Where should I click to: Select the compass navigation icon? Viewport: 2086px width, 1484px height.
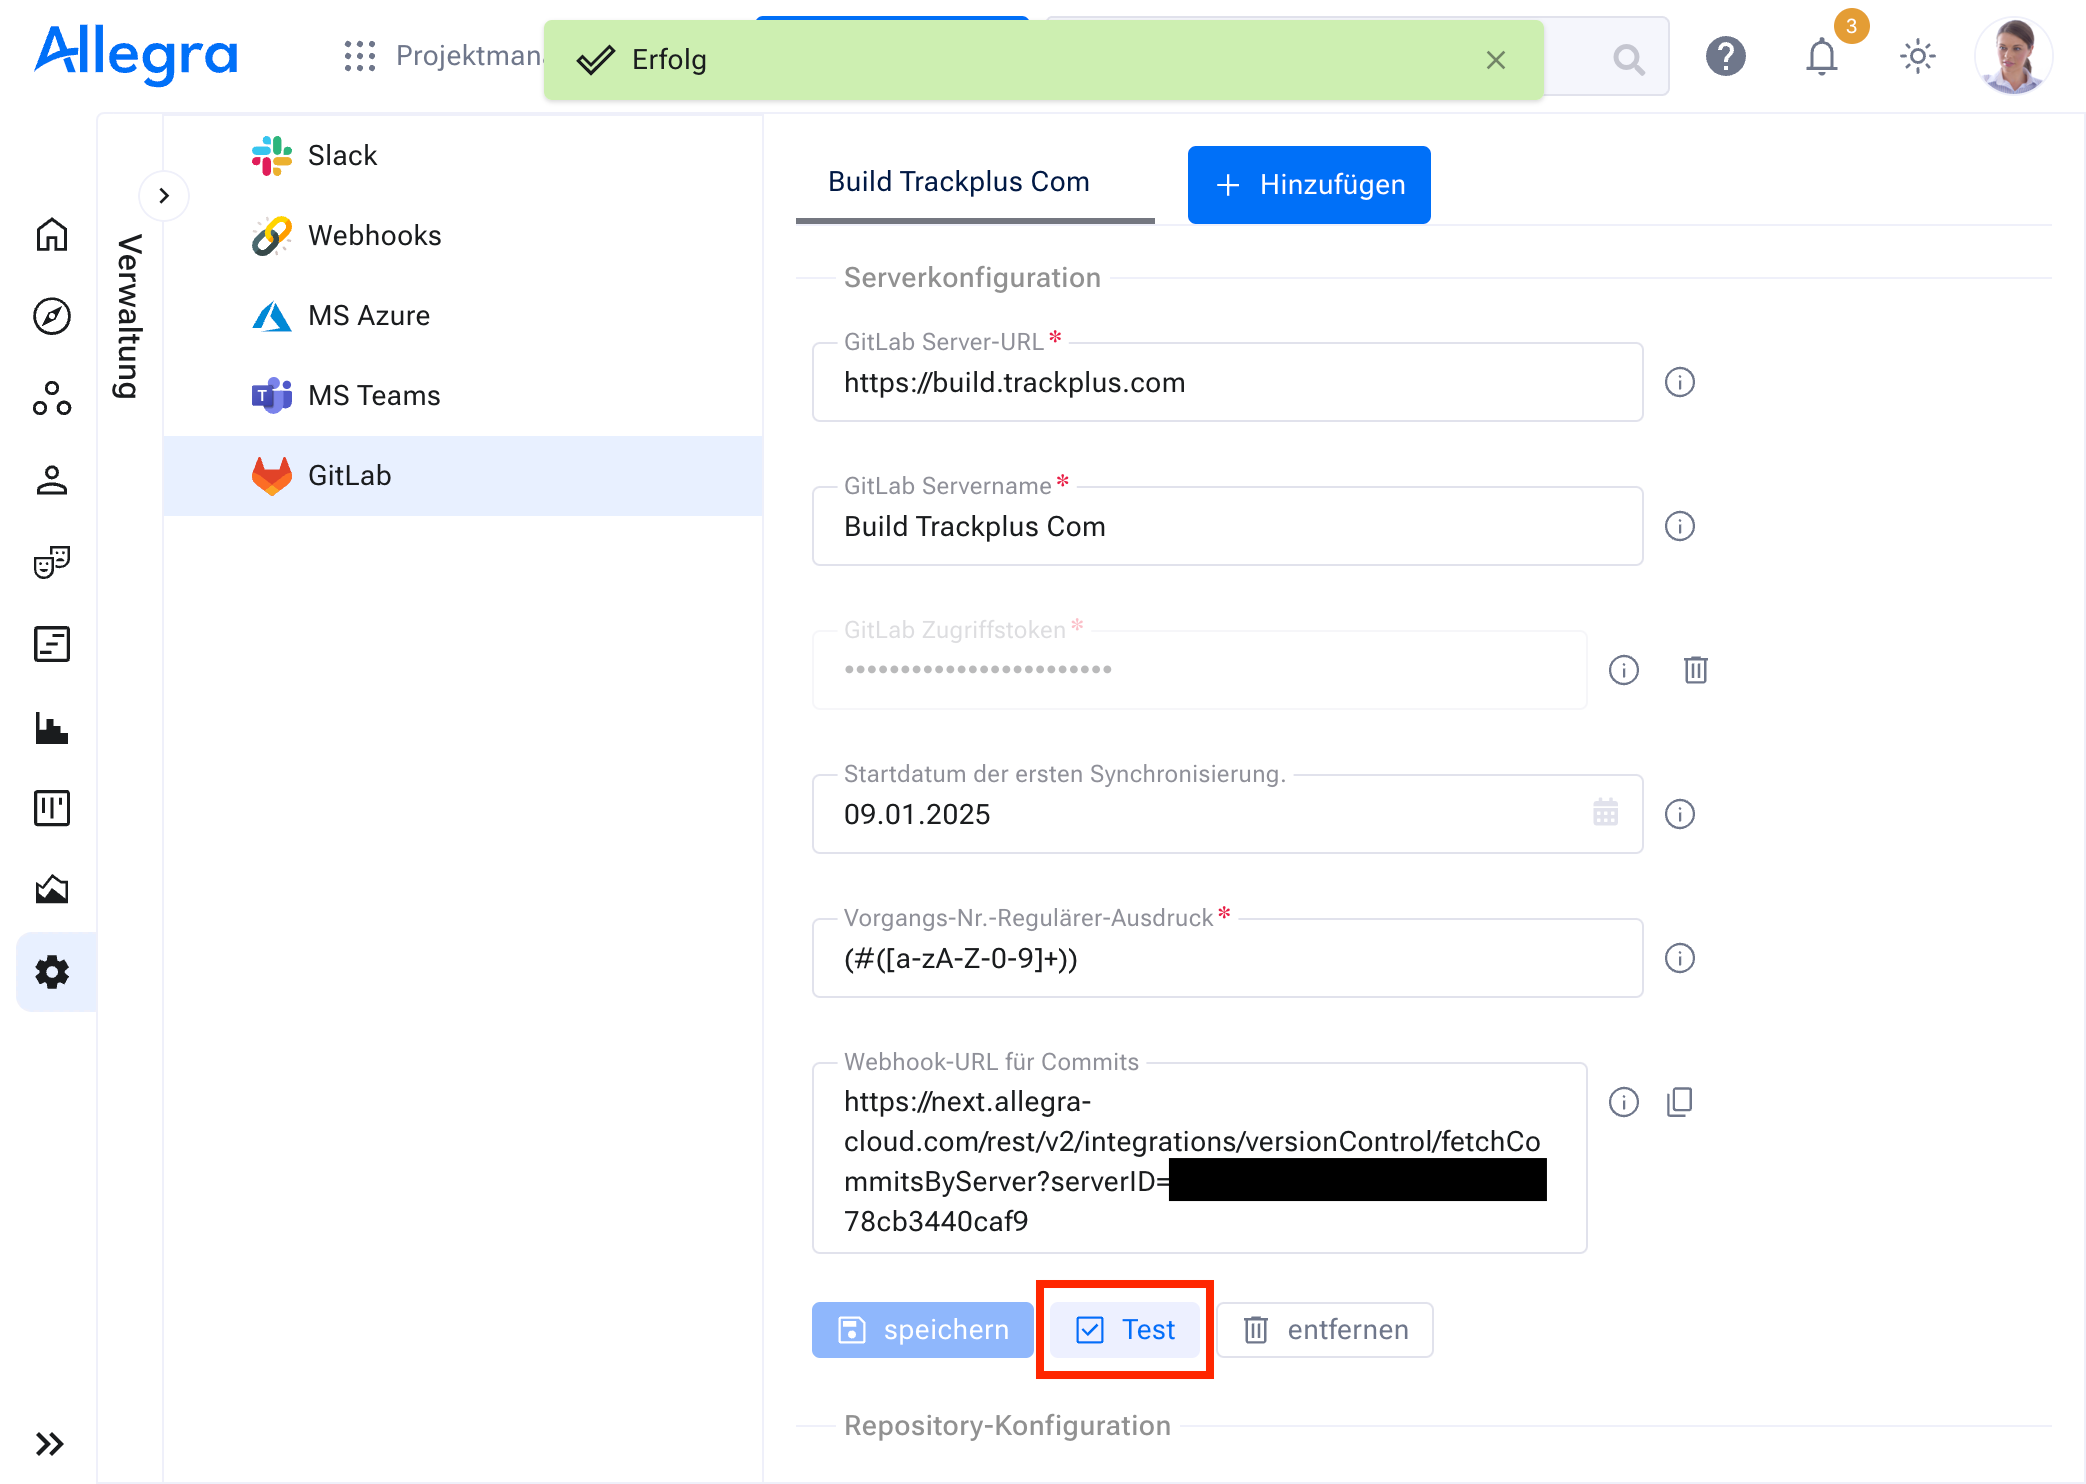click(x=52, y=316)
